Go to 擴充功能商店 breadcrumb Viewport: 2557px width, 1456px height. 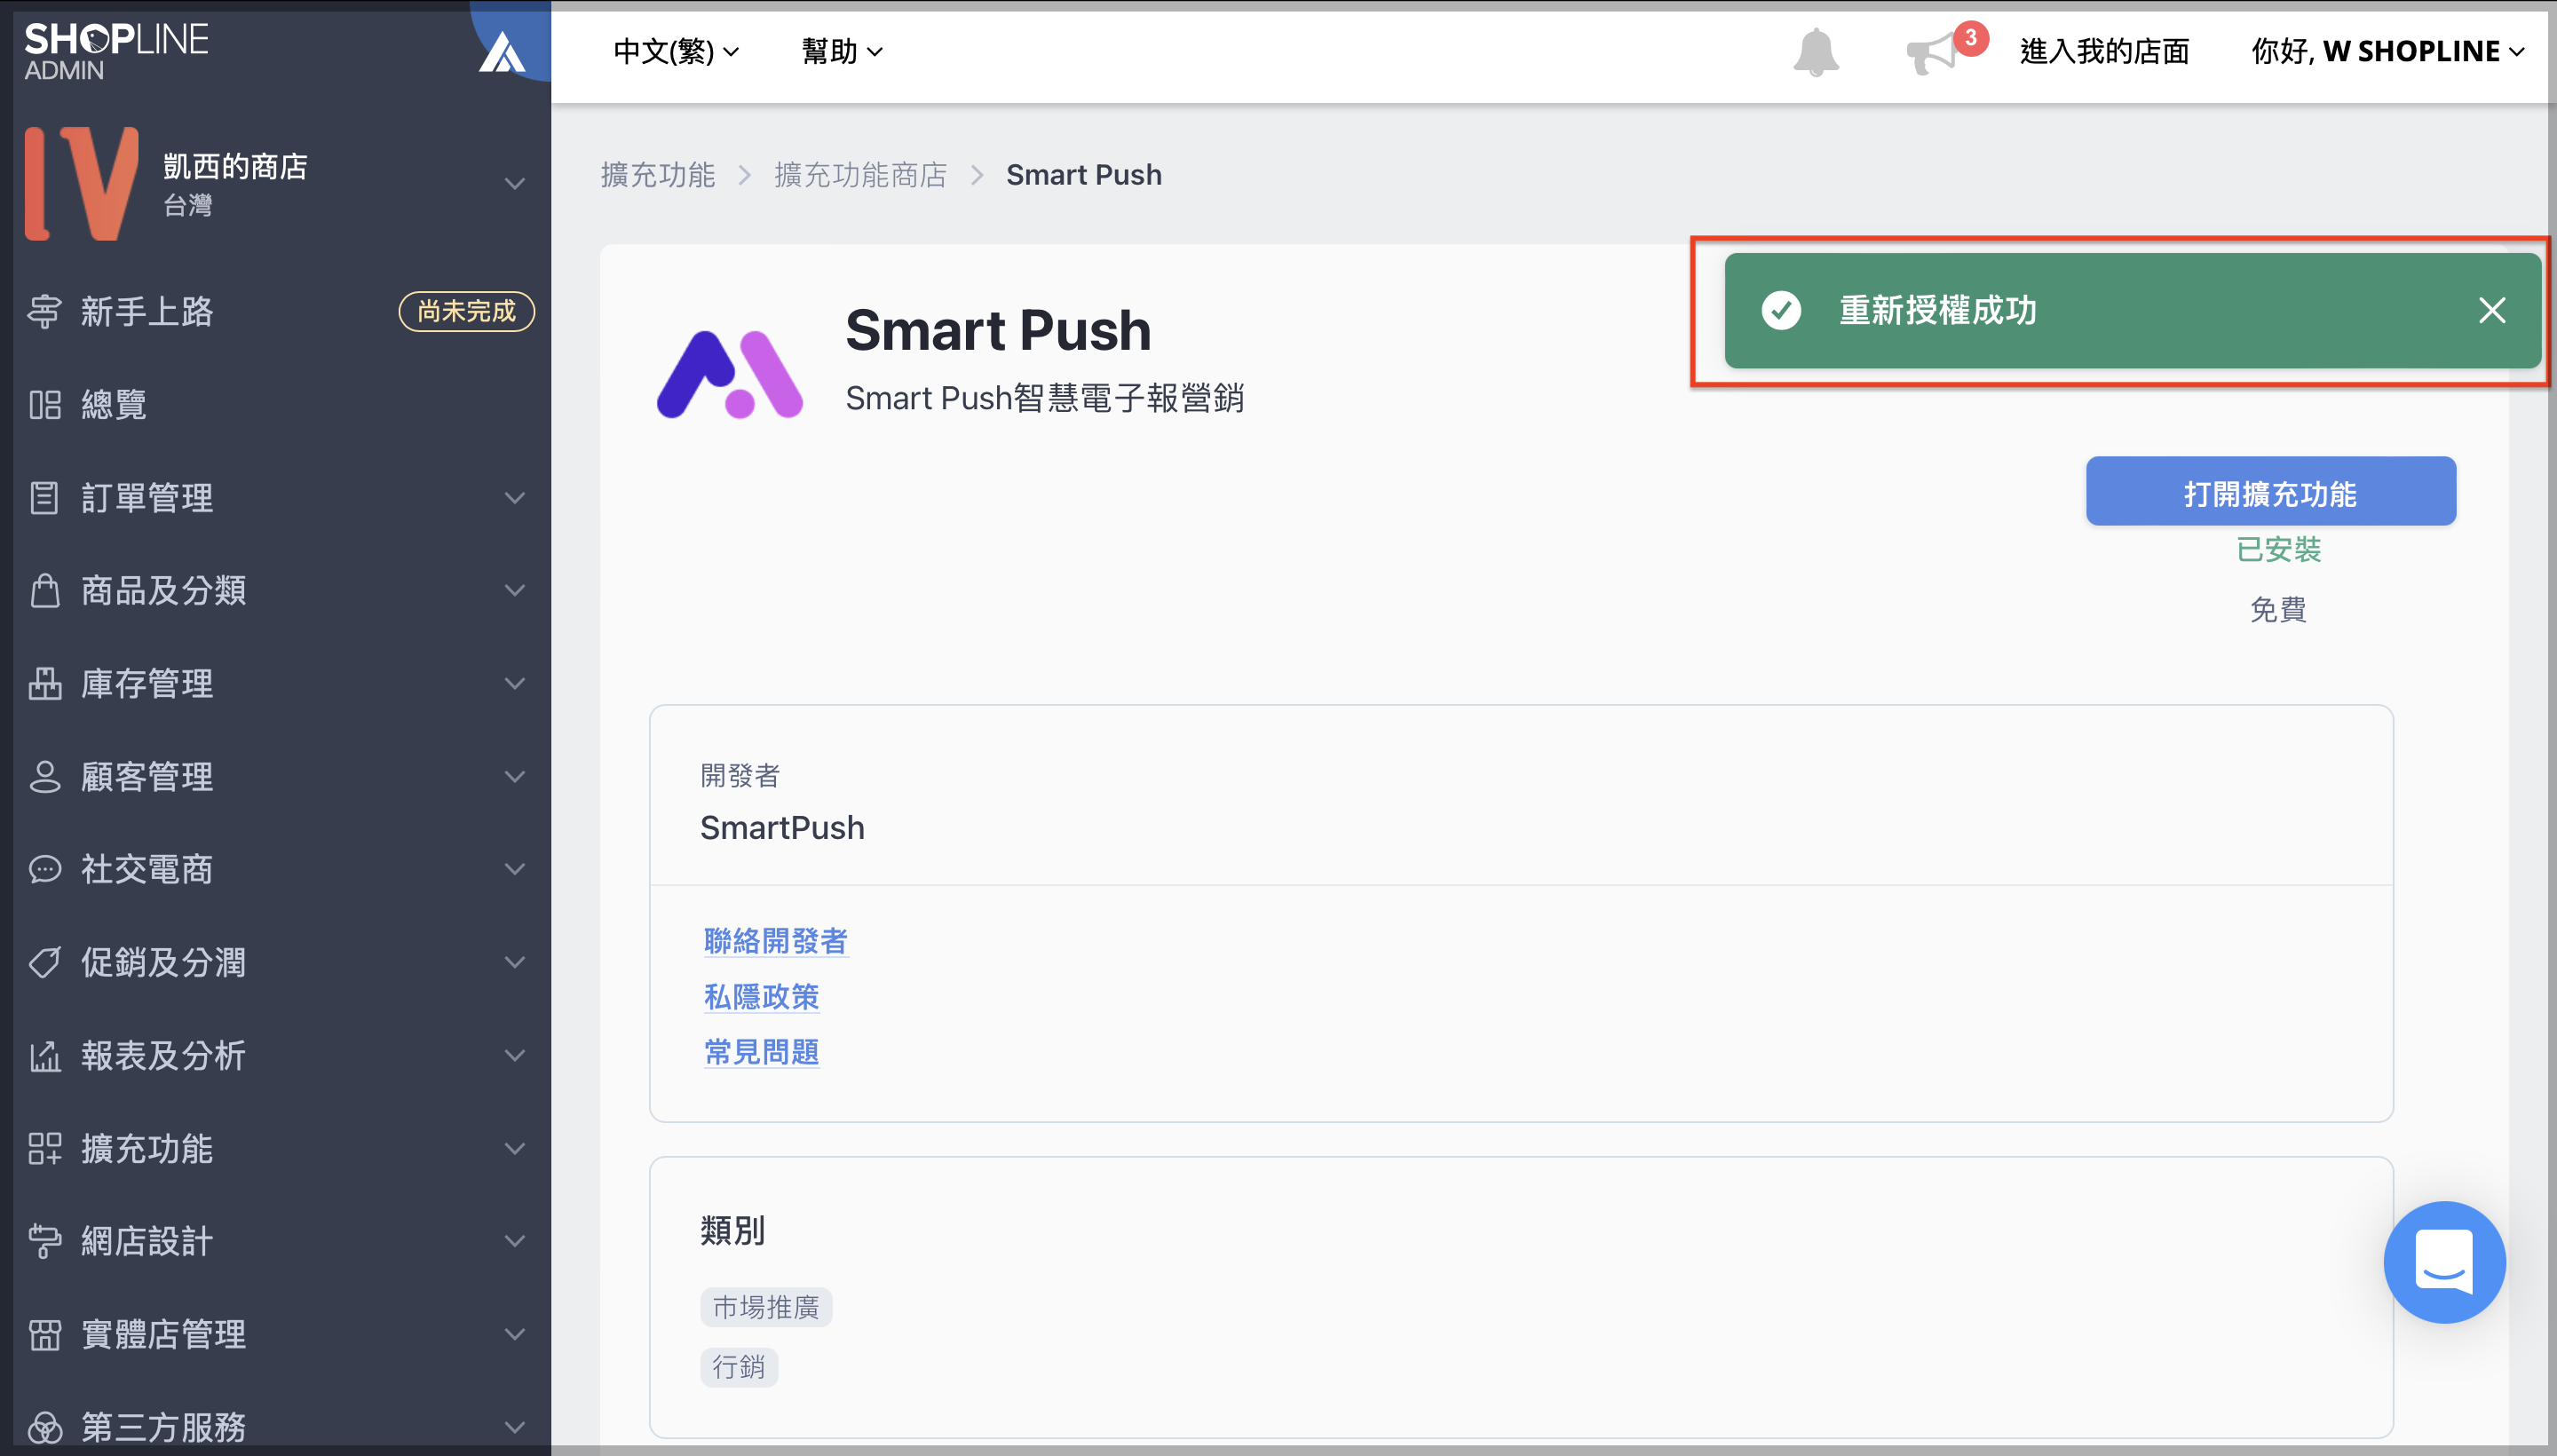pyautogui.click(x=860, y=175)
